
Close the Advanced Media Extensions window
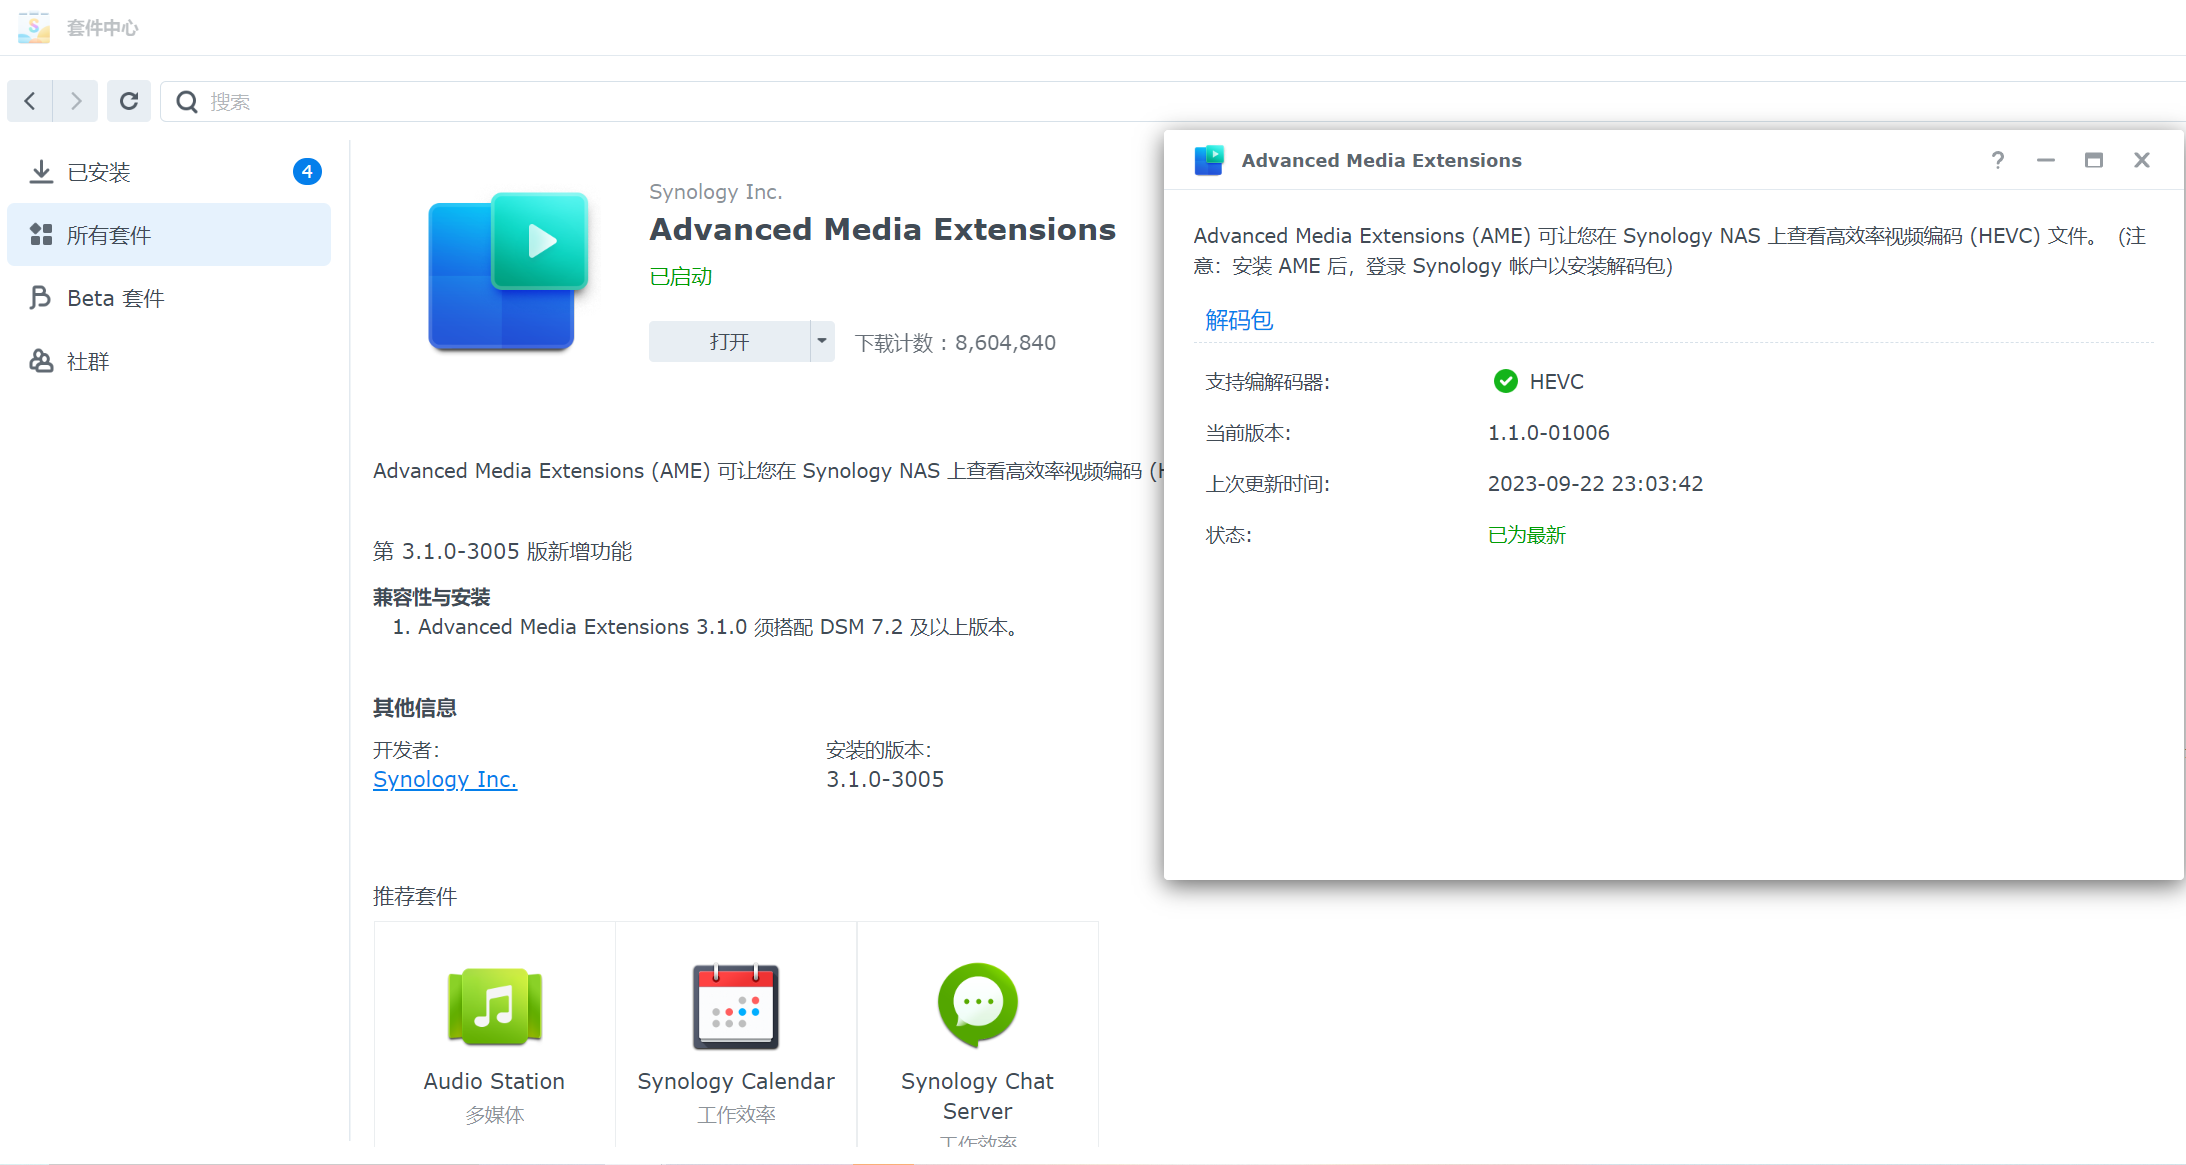[x=2142, y=160]
